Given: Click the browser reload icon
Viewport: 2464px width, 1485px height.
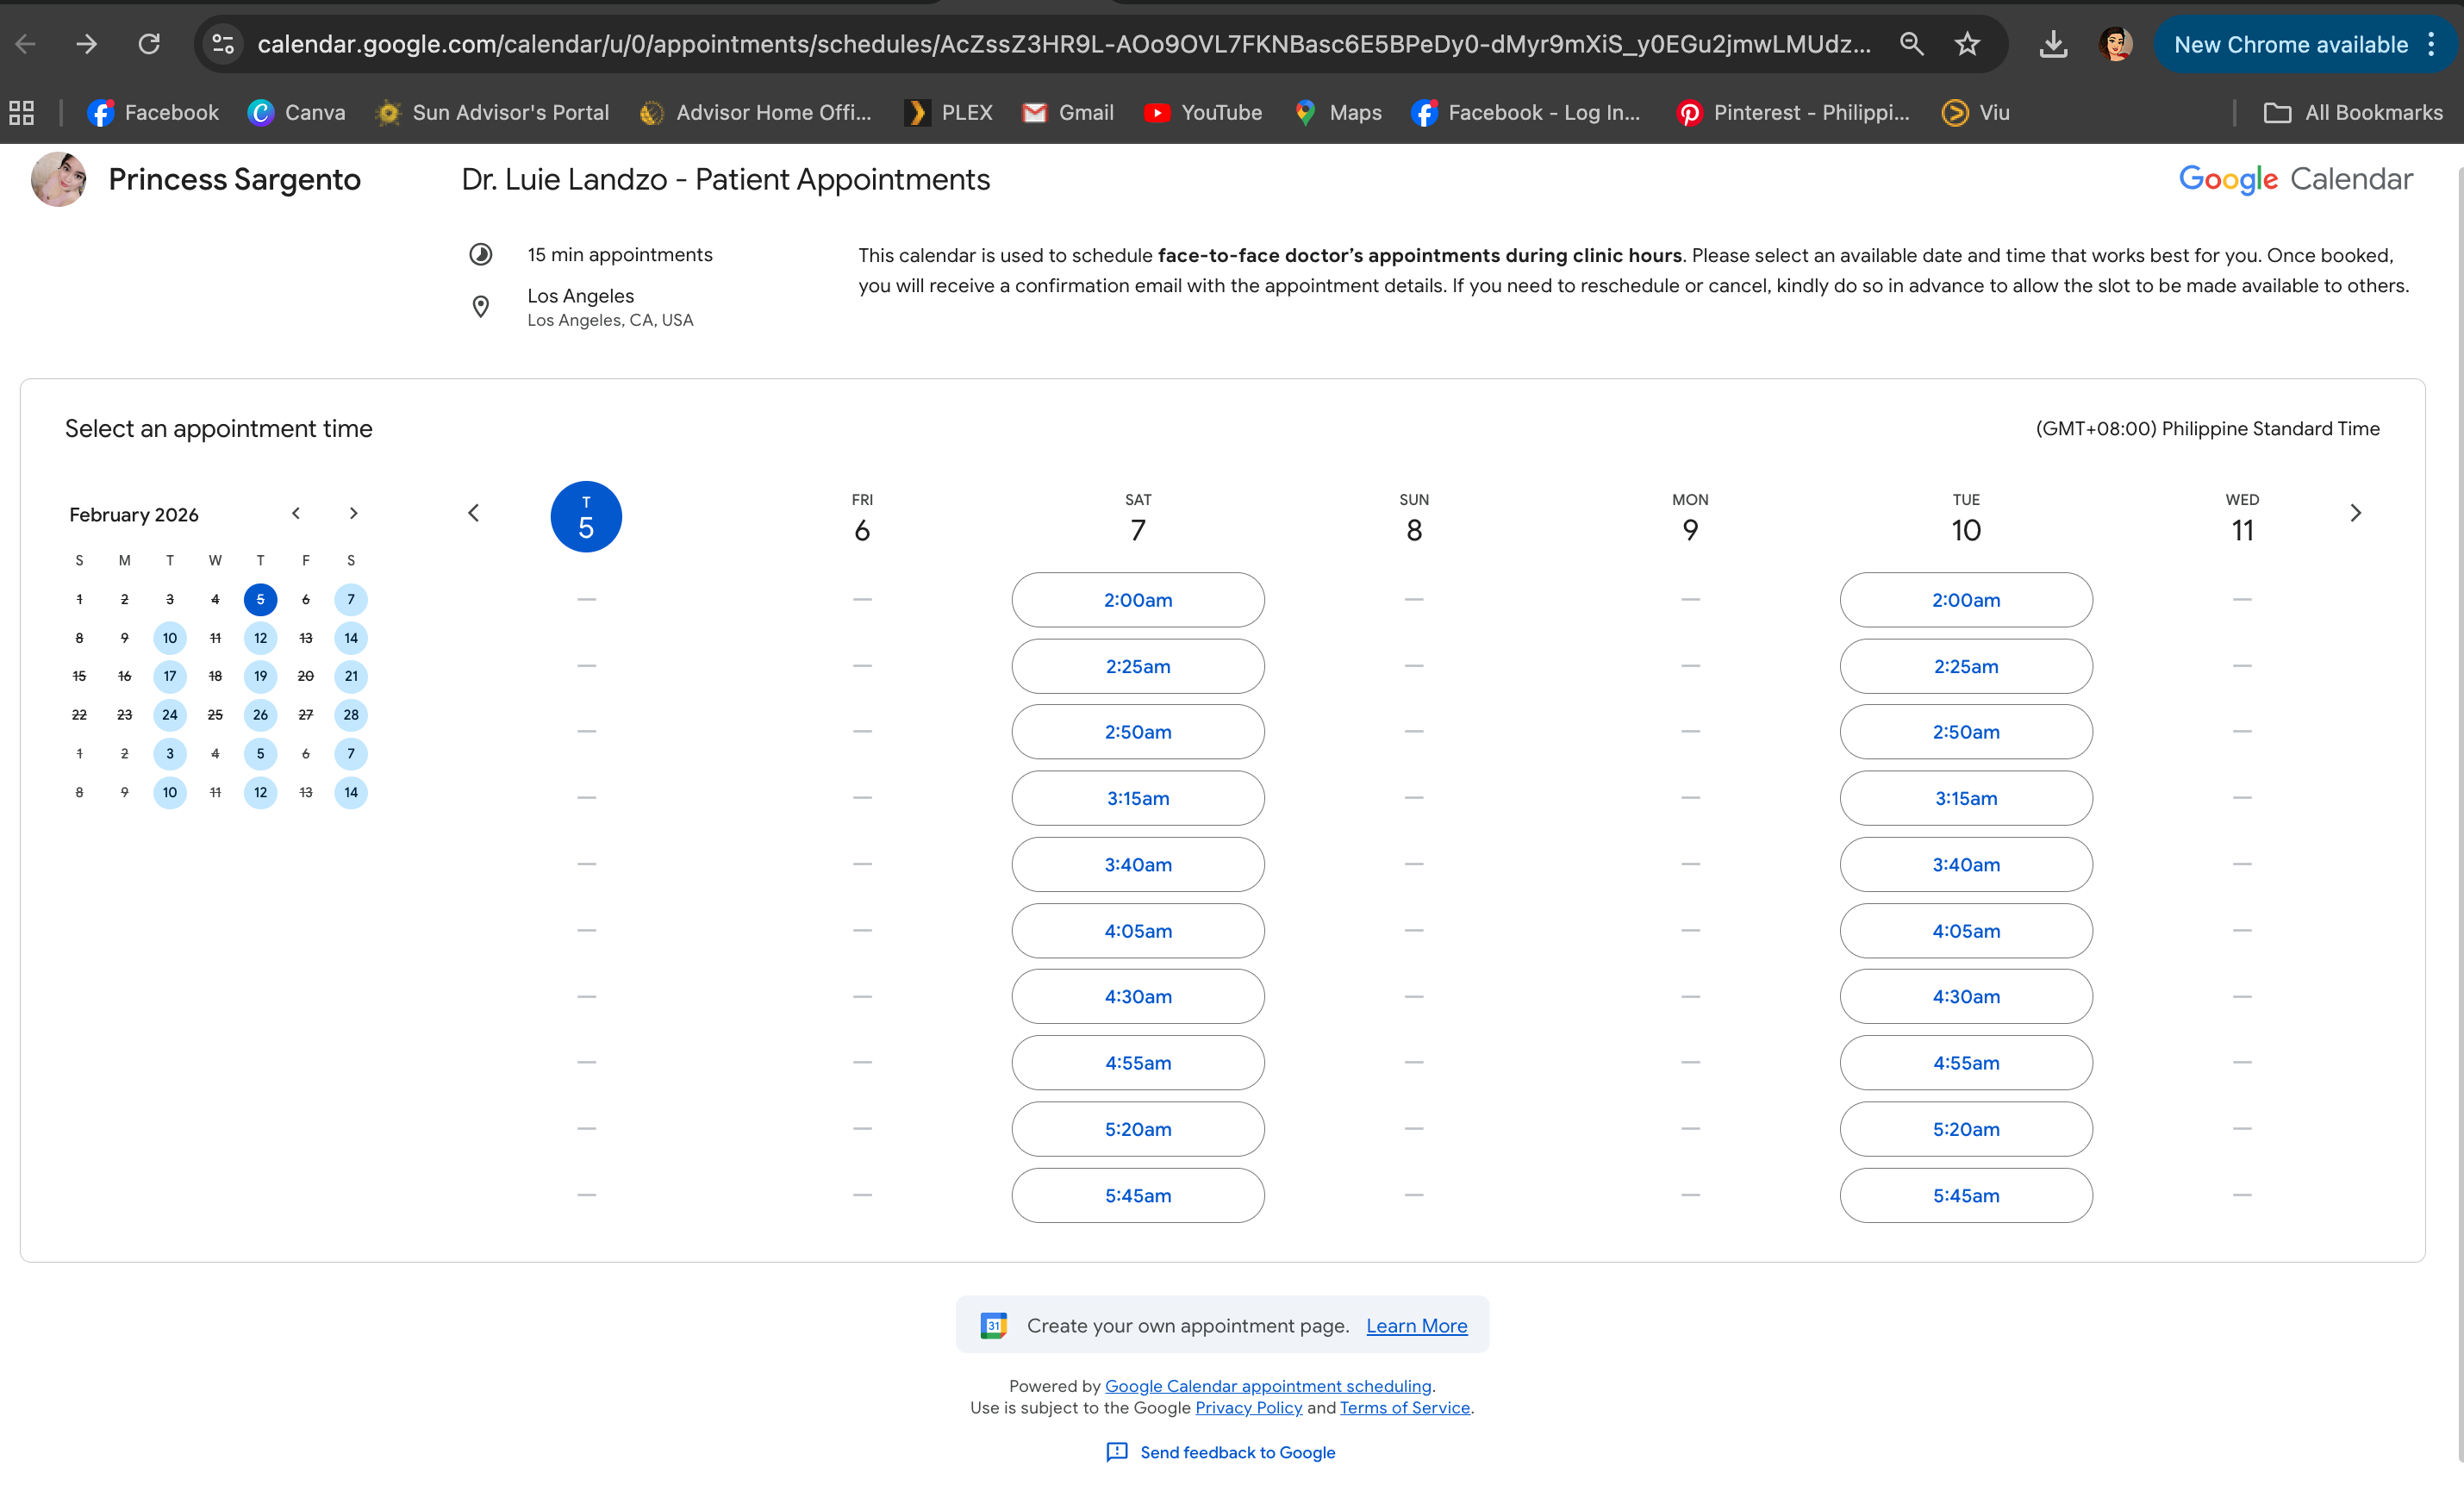Looking at the screenshot, I should coord(149,44).
